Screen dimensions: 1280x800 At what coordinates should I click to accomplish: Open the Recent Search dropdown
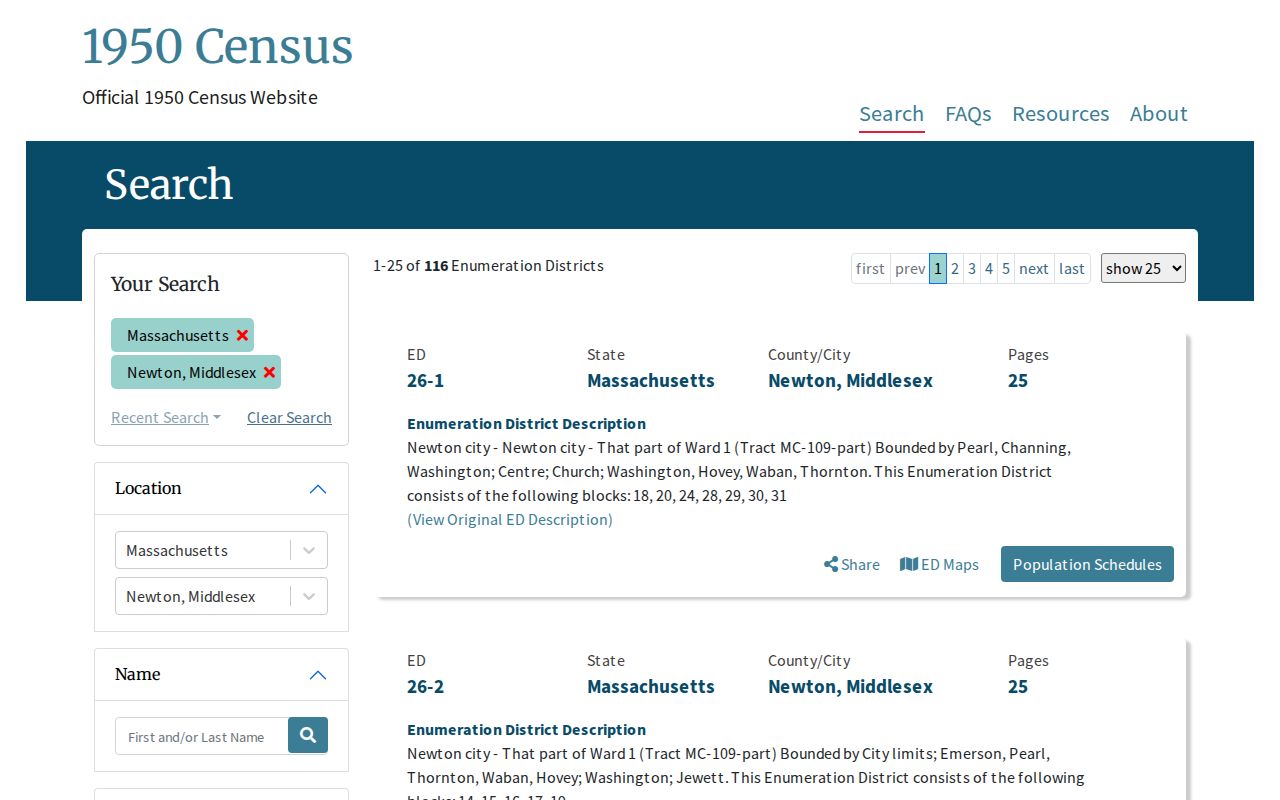point(166,418)
